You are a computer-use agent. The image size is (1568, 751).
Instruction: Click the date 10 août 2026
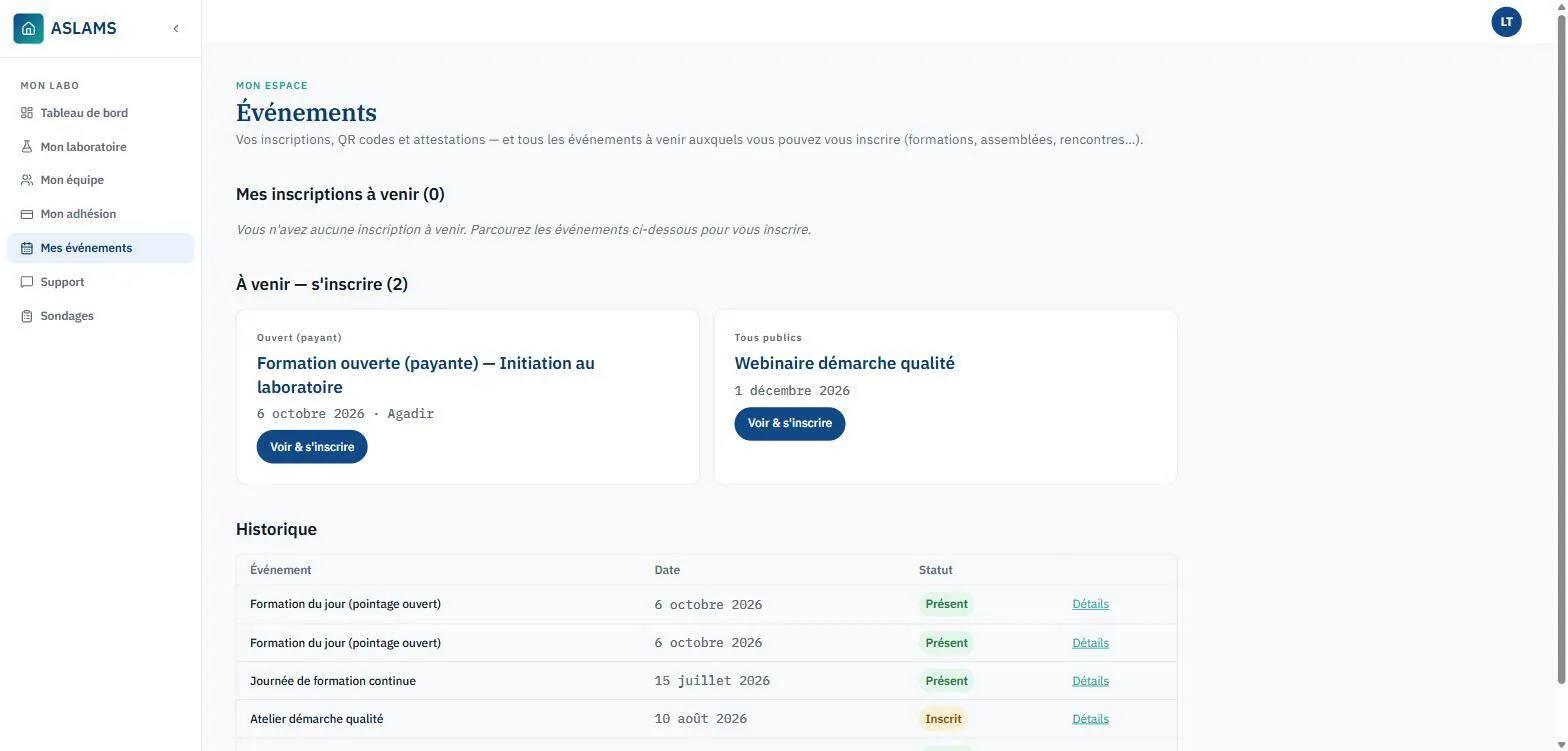point(700,719)
